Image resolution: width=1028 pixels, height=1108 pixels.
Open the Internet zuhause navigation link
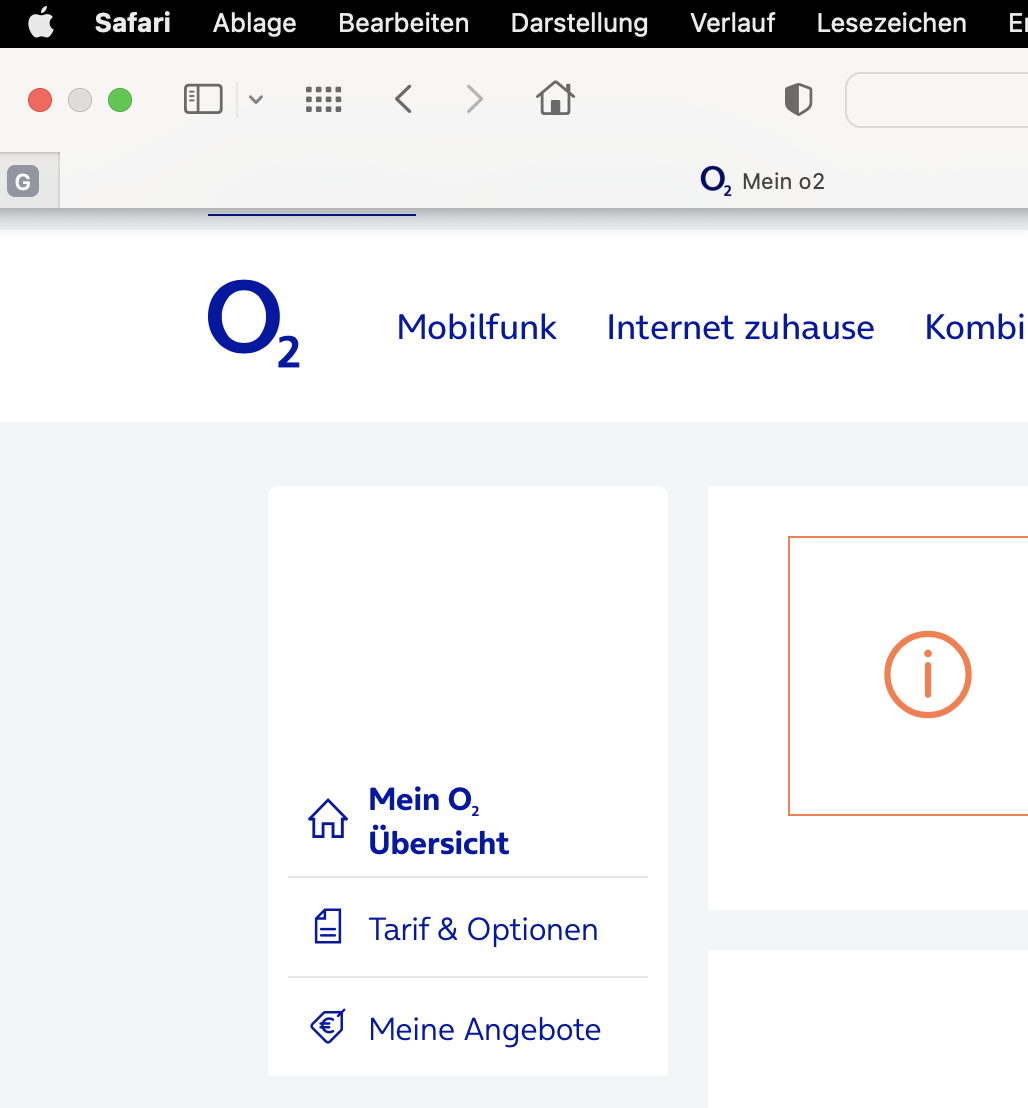[x=740, y=327]
